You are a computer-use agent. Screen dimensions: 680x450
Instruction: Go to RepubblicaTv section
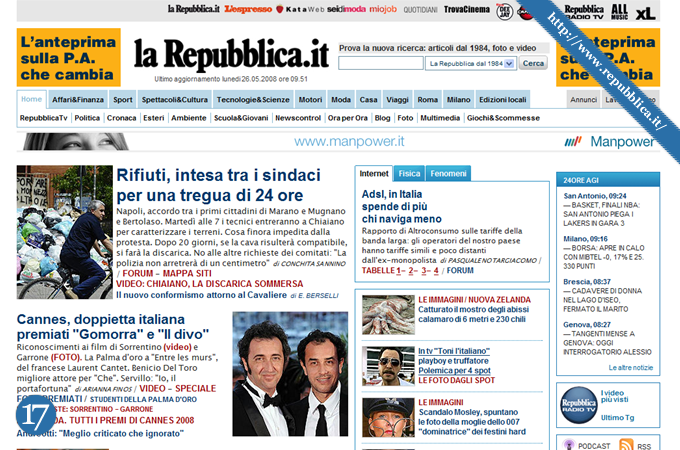pos(43,118)
